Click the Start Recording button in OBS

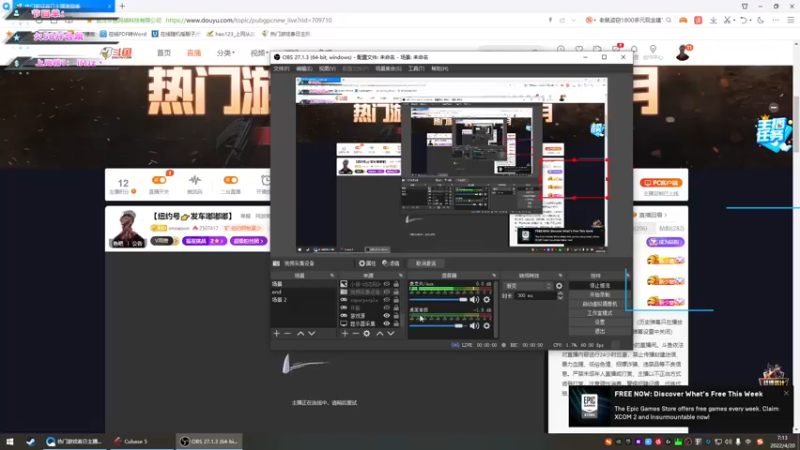pyautogui.click(x=599, y=295)
